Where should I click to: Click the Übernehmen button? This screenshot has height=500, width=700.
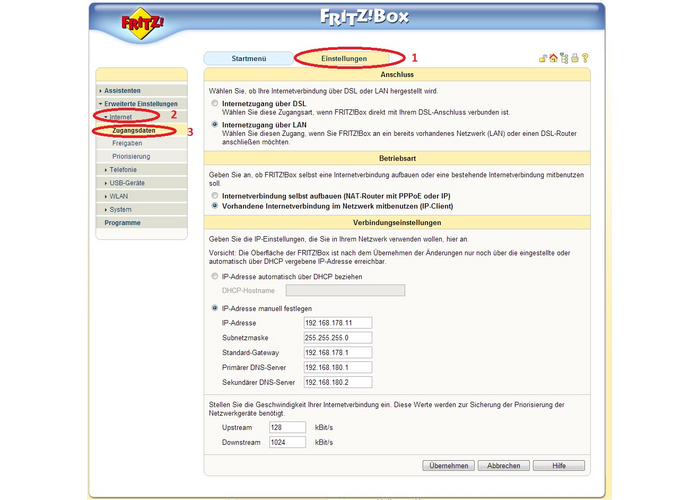click(448, 466)
